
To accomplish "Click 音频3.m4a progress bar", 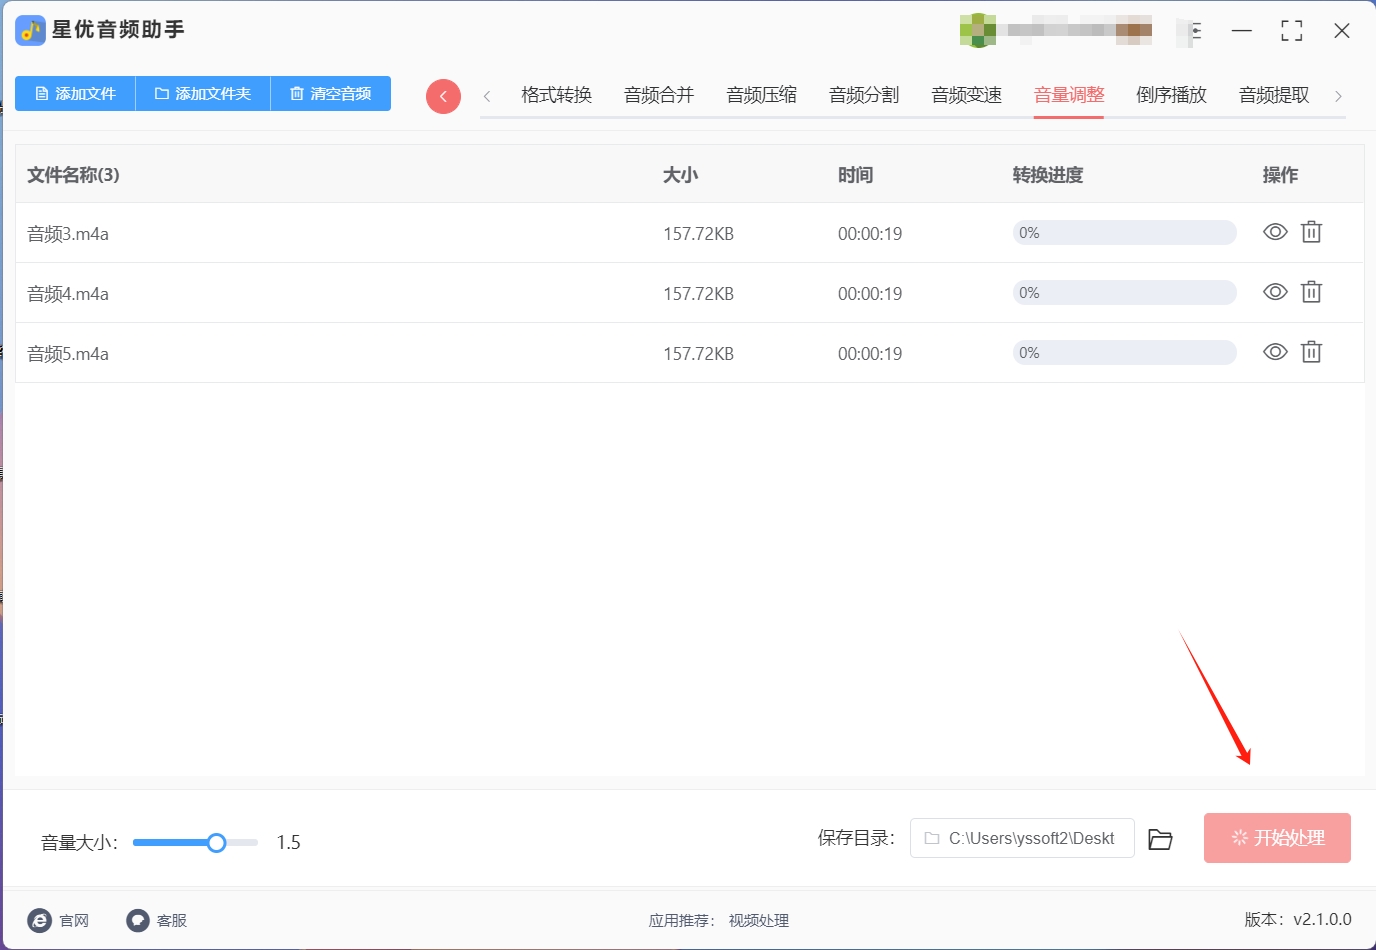I will (x=1124, y=233).
